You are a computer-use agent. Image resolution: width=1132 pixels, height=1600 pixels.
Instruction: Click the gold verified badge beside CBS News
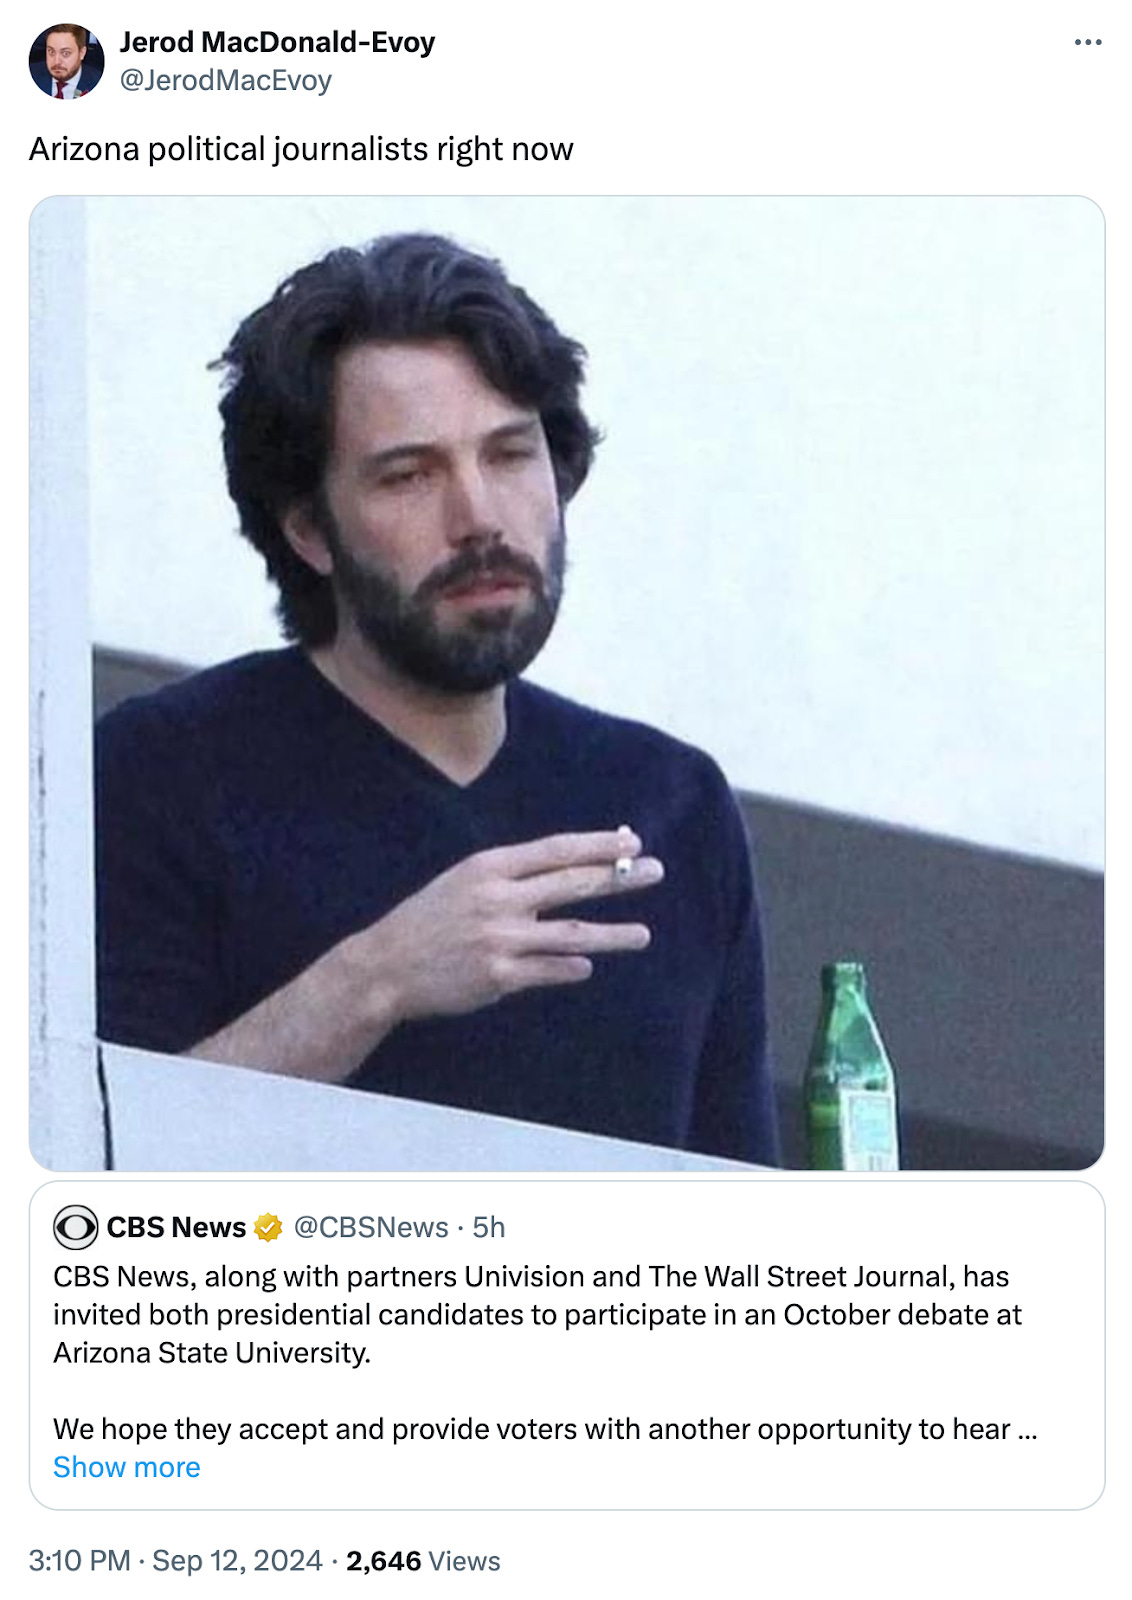(268, 1227)
